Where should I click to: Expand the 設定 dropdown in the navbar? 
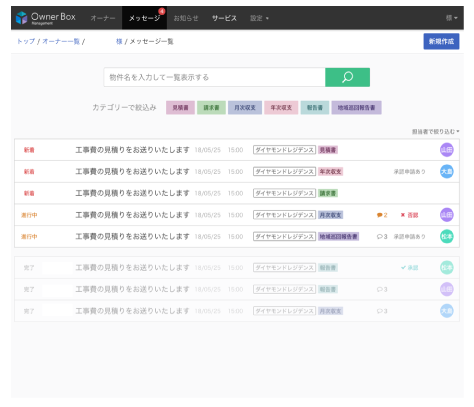[x=259, y=18]
